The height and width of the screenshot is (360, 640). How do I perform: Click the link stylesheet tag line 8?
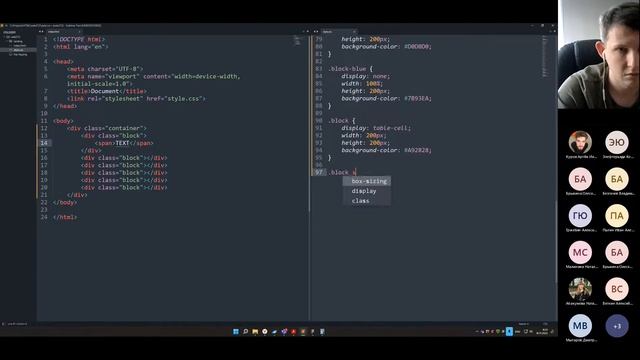(x=136, y=98)
